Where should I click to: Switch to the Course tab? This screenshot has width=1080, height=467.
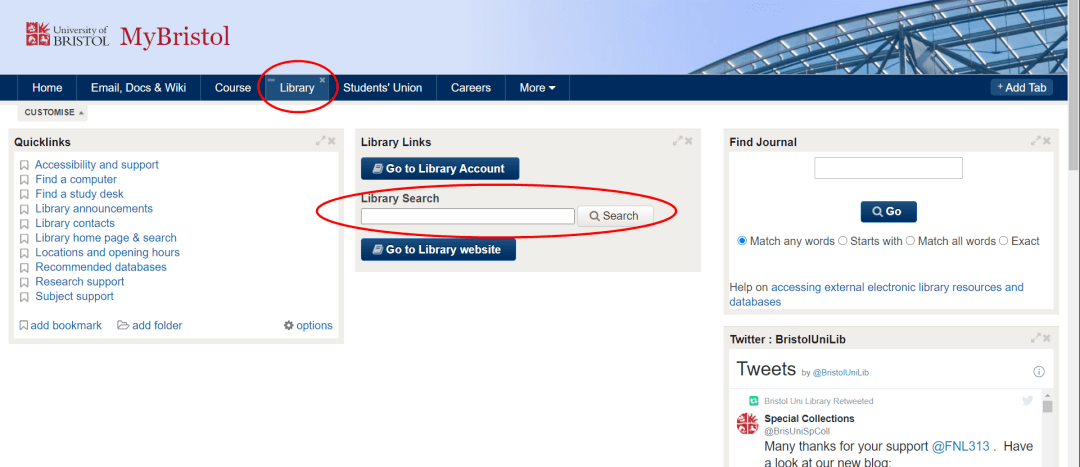pos(233,87)
